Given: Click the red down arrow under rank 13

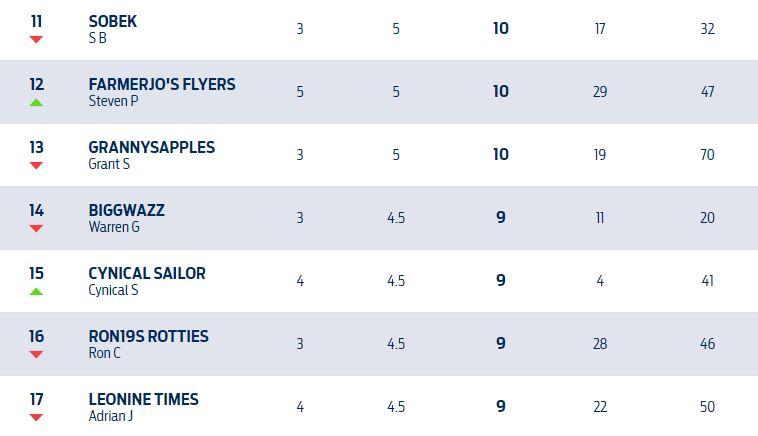Looking at the screenshot, I should [x=37, y=165].
